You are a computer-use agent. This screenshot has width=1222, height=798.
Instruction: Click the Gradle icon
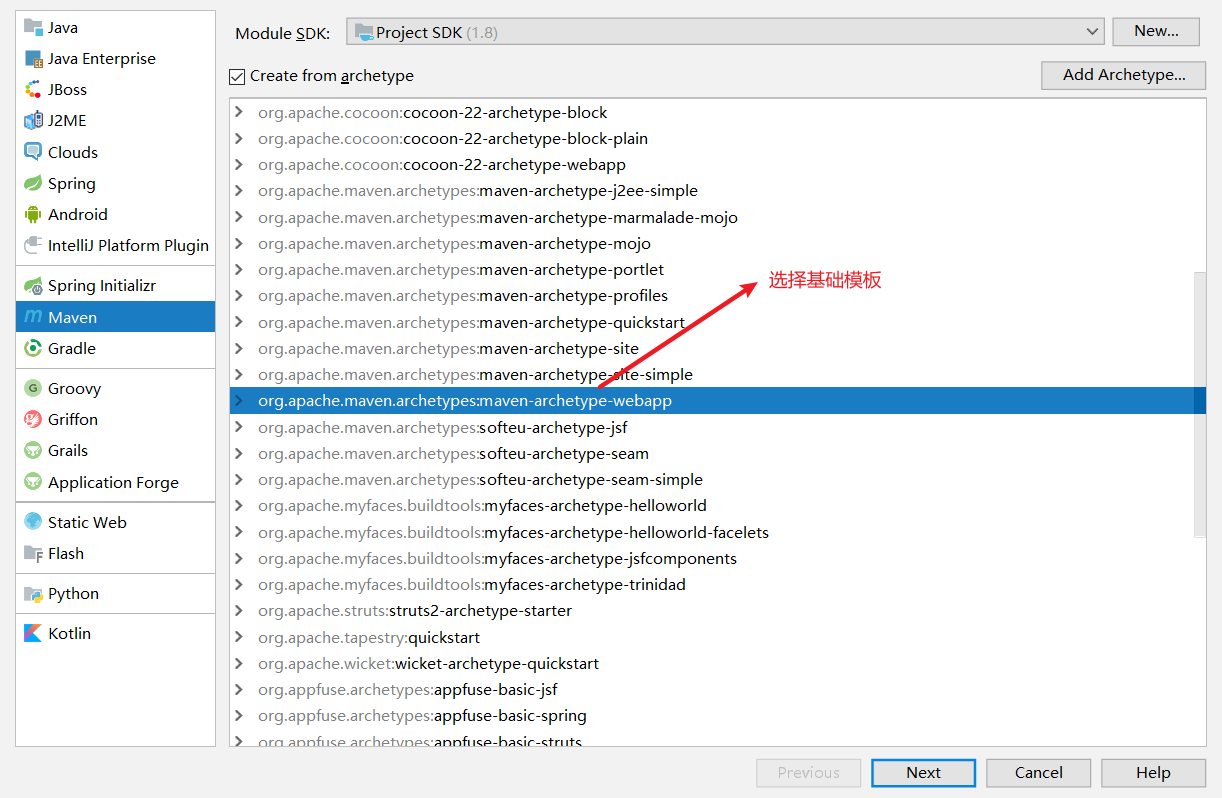pyautogui.click(x=33, y=348)
